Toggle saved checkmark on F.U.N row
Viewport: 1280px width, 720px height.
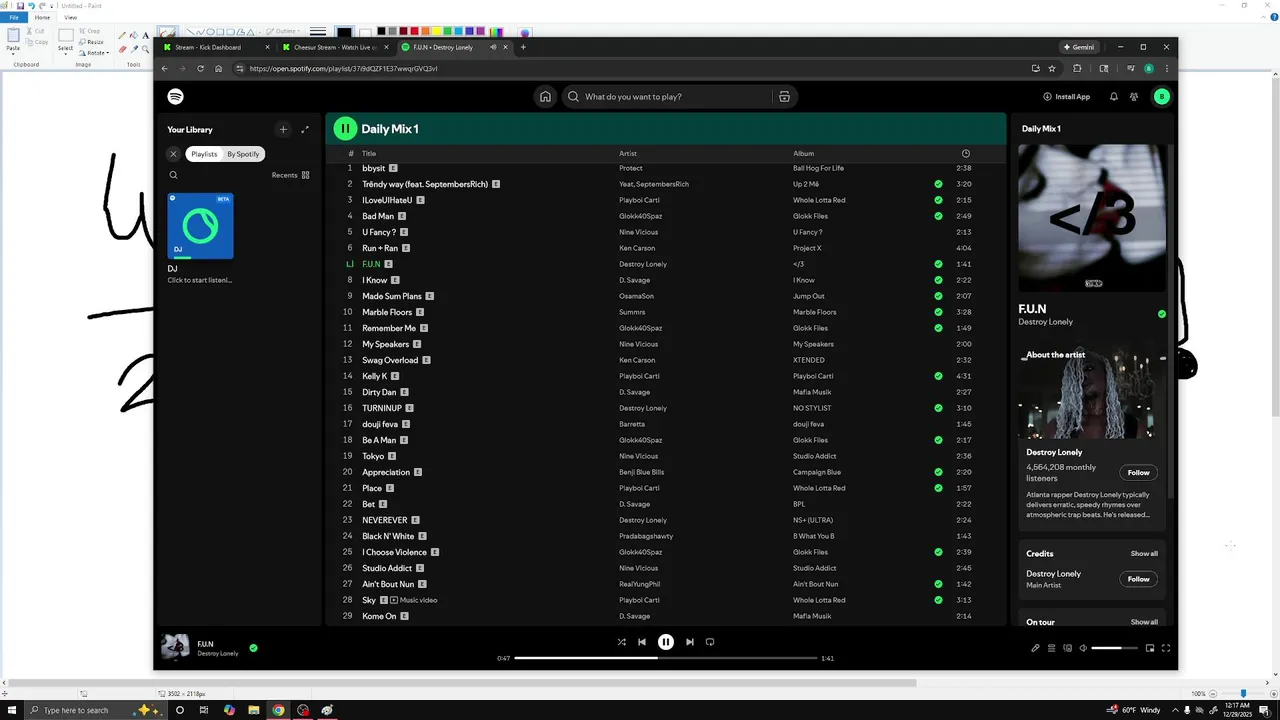pos(938,264)
